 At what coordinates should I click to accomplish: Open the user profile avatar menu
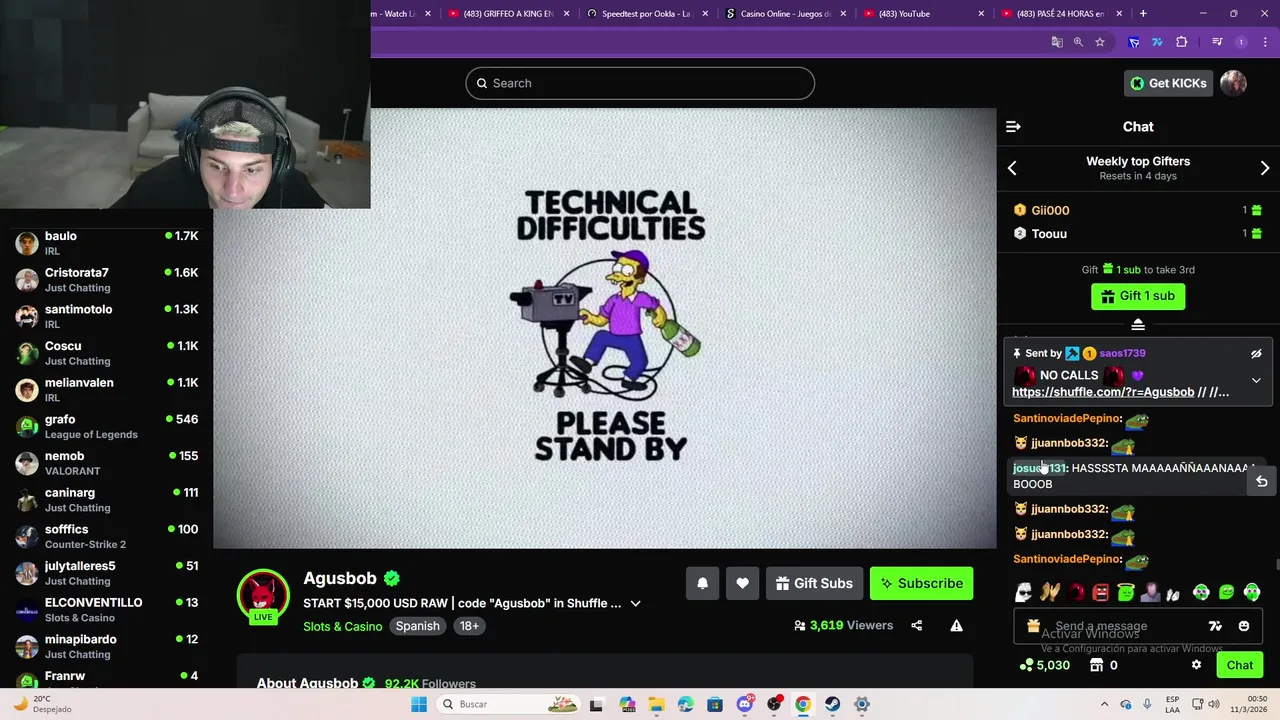(x=1233, y=83)
